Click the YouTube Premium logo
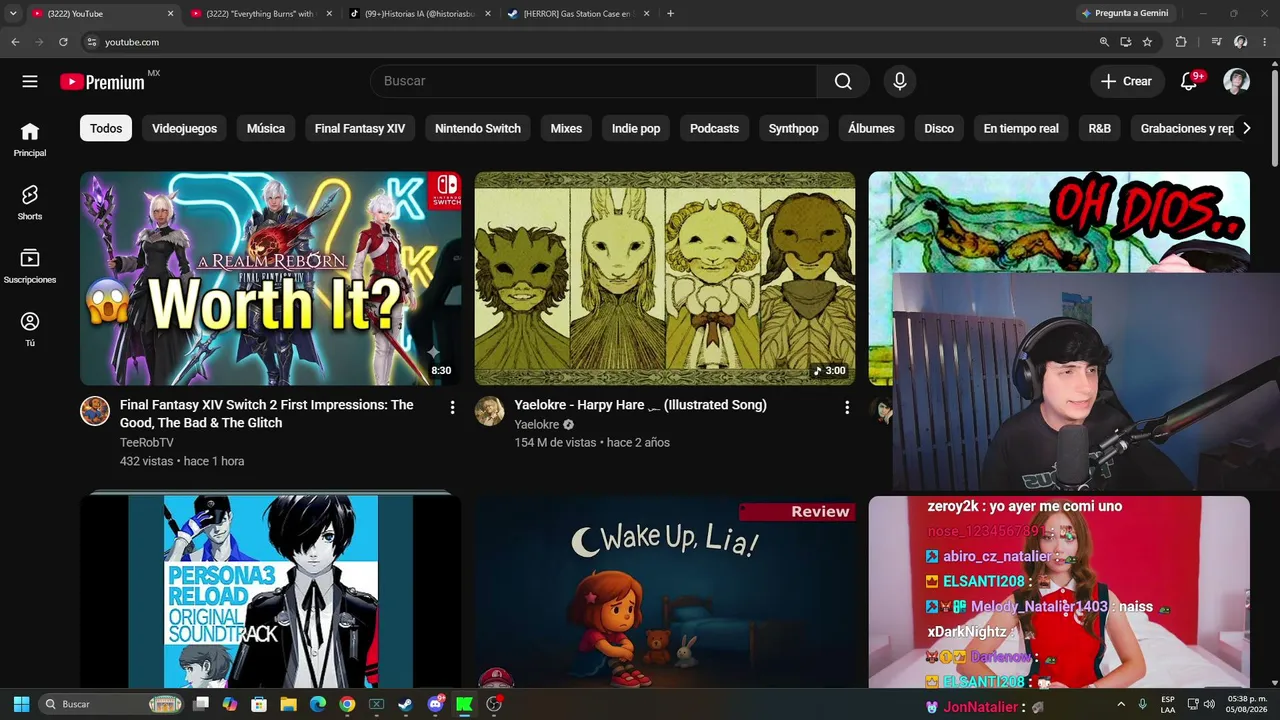Image resolution: width=1280 pixels, height=720 pixels. (x=103, y=82)
